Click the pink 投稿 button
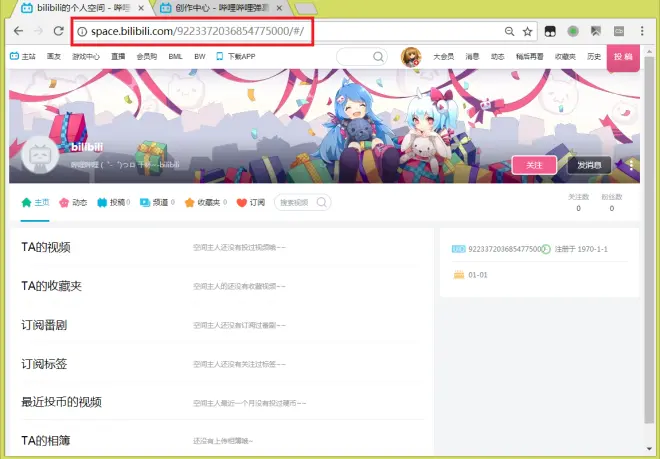Image resolution: width=660 pixels, height=459 pixels. pyautogui.click(x=623, y=57)
